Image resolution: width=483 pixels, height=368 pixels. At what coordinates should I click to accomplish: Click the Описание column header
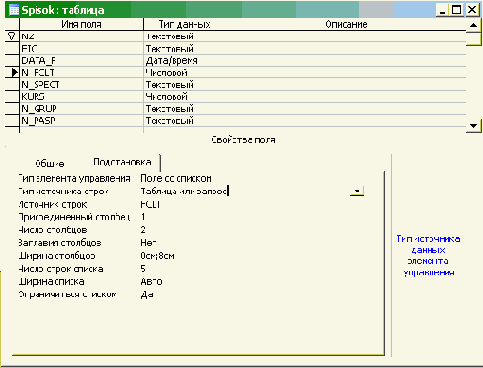[346, 24]
